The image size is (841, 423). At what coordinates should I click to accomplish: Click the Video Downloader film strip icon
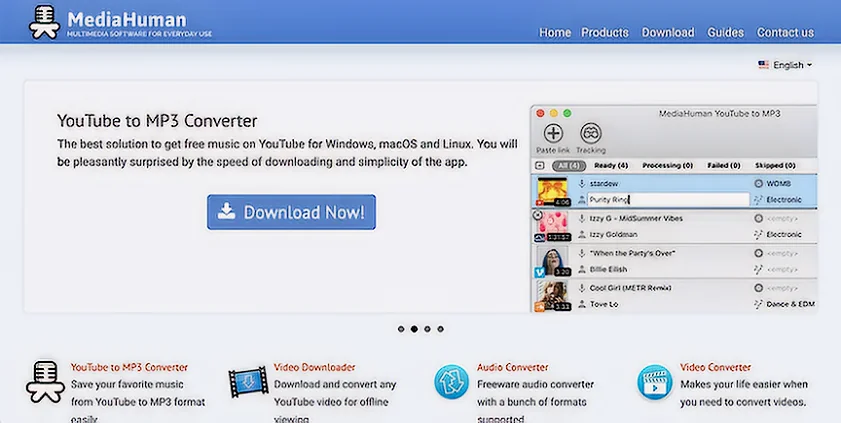pos(248,382)
